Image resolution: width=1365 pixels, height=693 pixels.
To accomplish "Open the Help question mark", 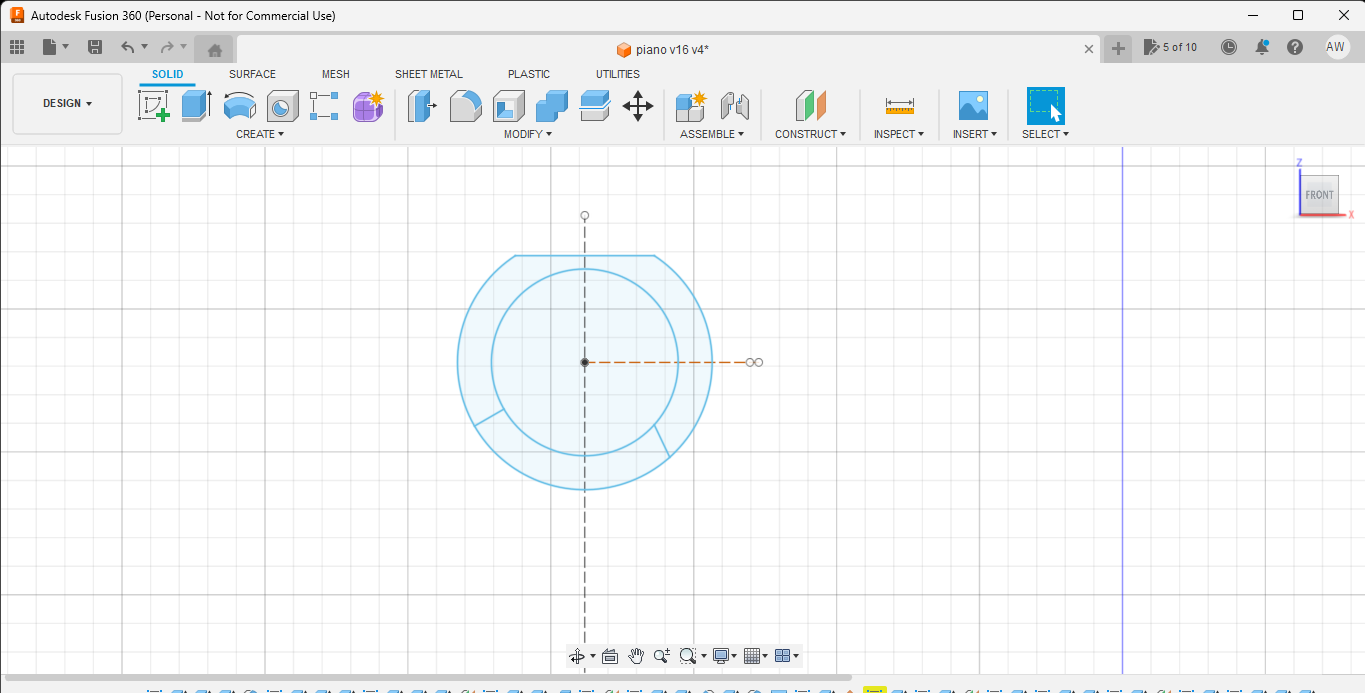I will (x=1295, y=47).
